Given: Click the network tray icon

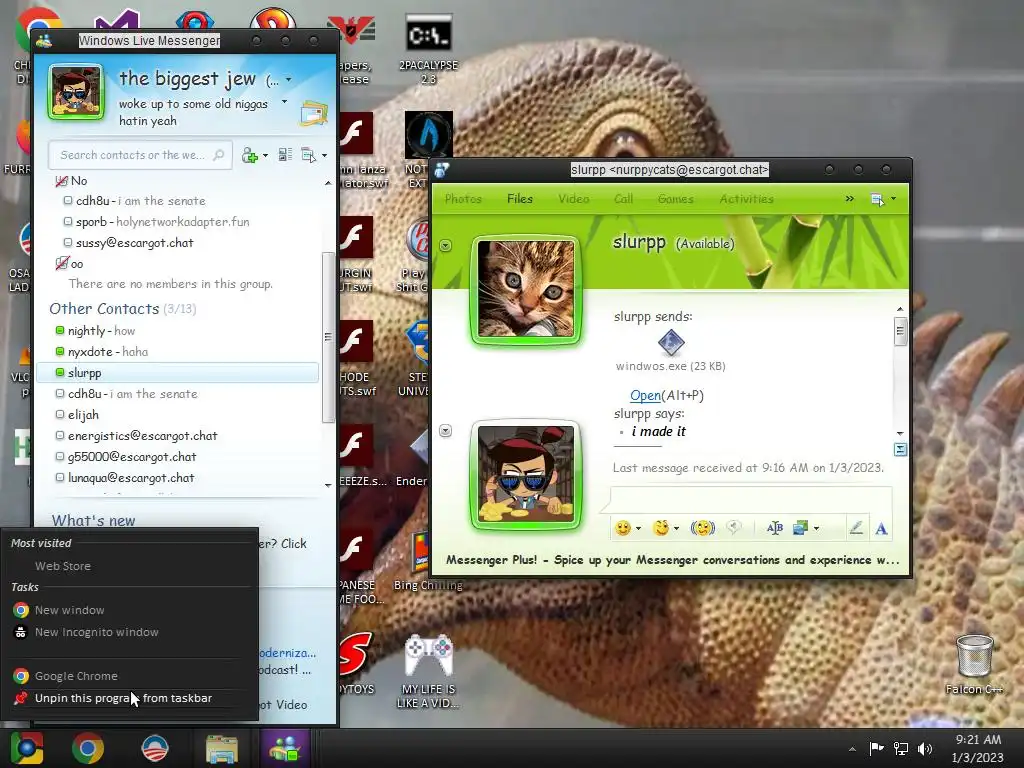Looking at the screenshot, I should click(901, 749).
